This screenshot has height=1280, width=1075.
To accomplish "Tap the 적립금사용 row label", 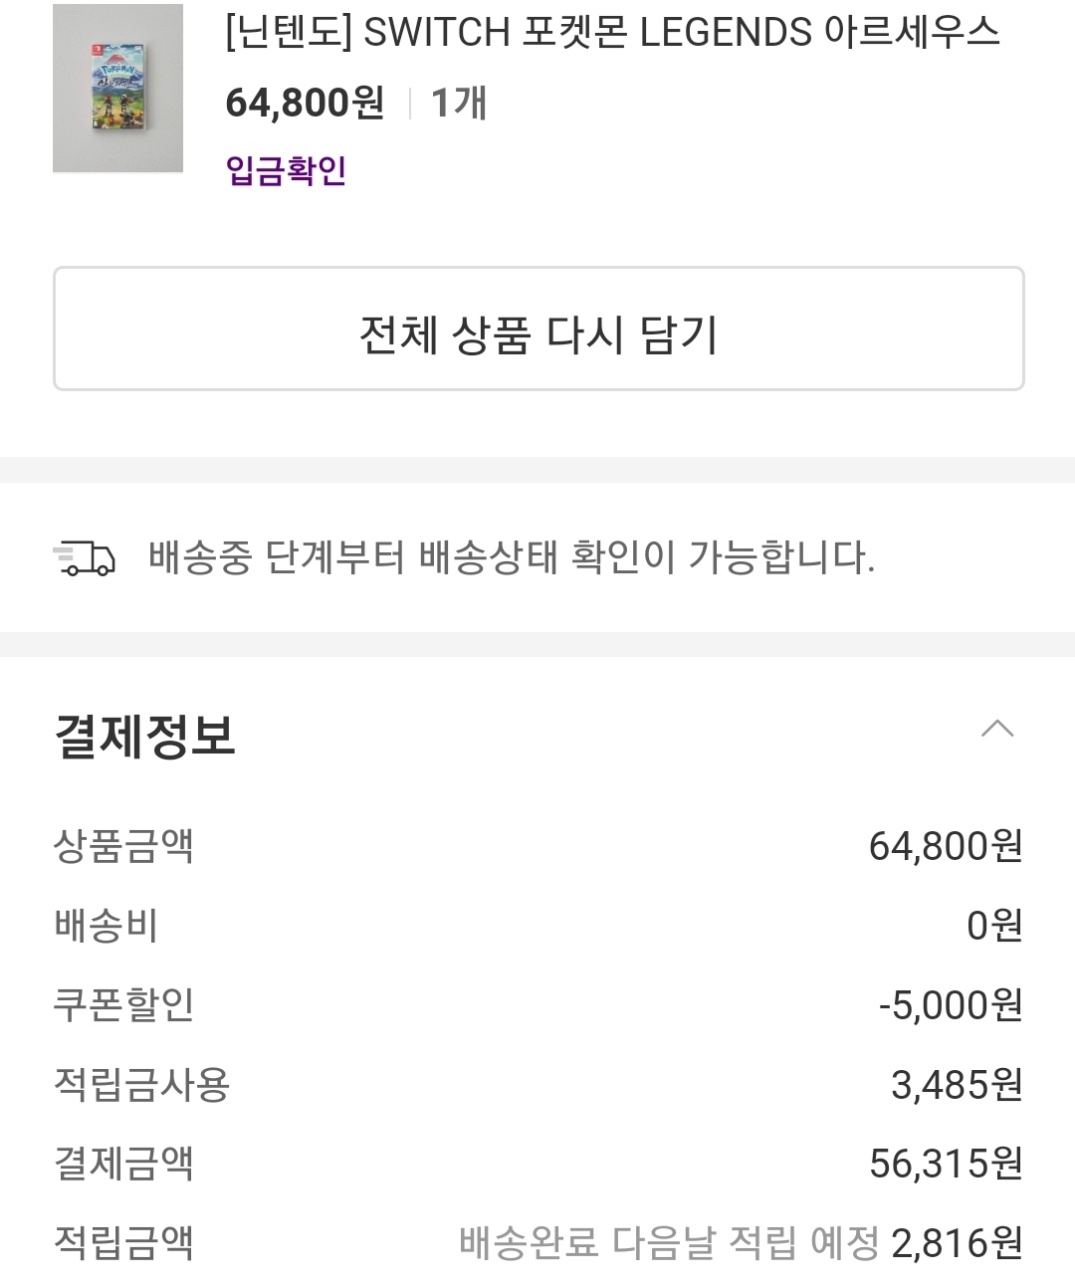I will (x=141, y=1084).
